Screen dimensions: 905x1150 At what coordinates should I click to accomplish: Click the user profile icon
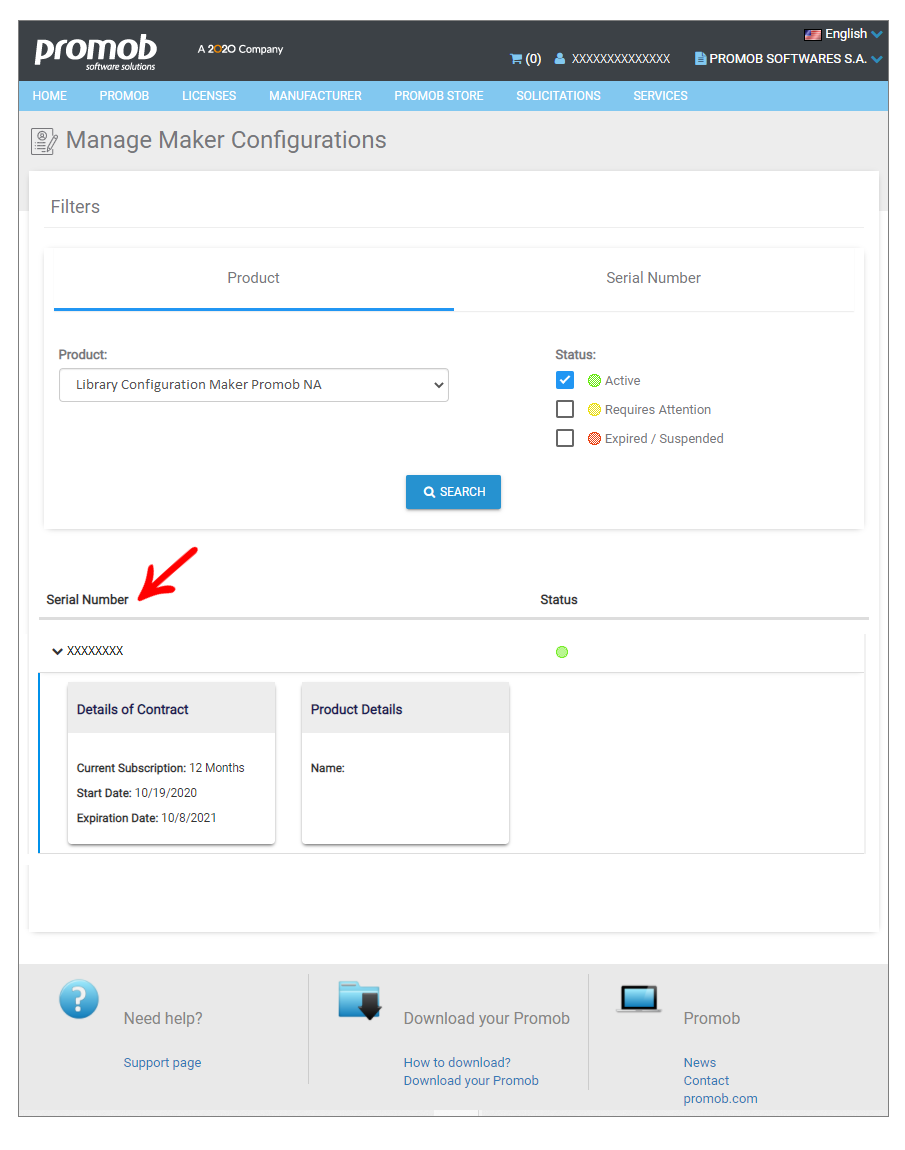[x=560, y=59]
